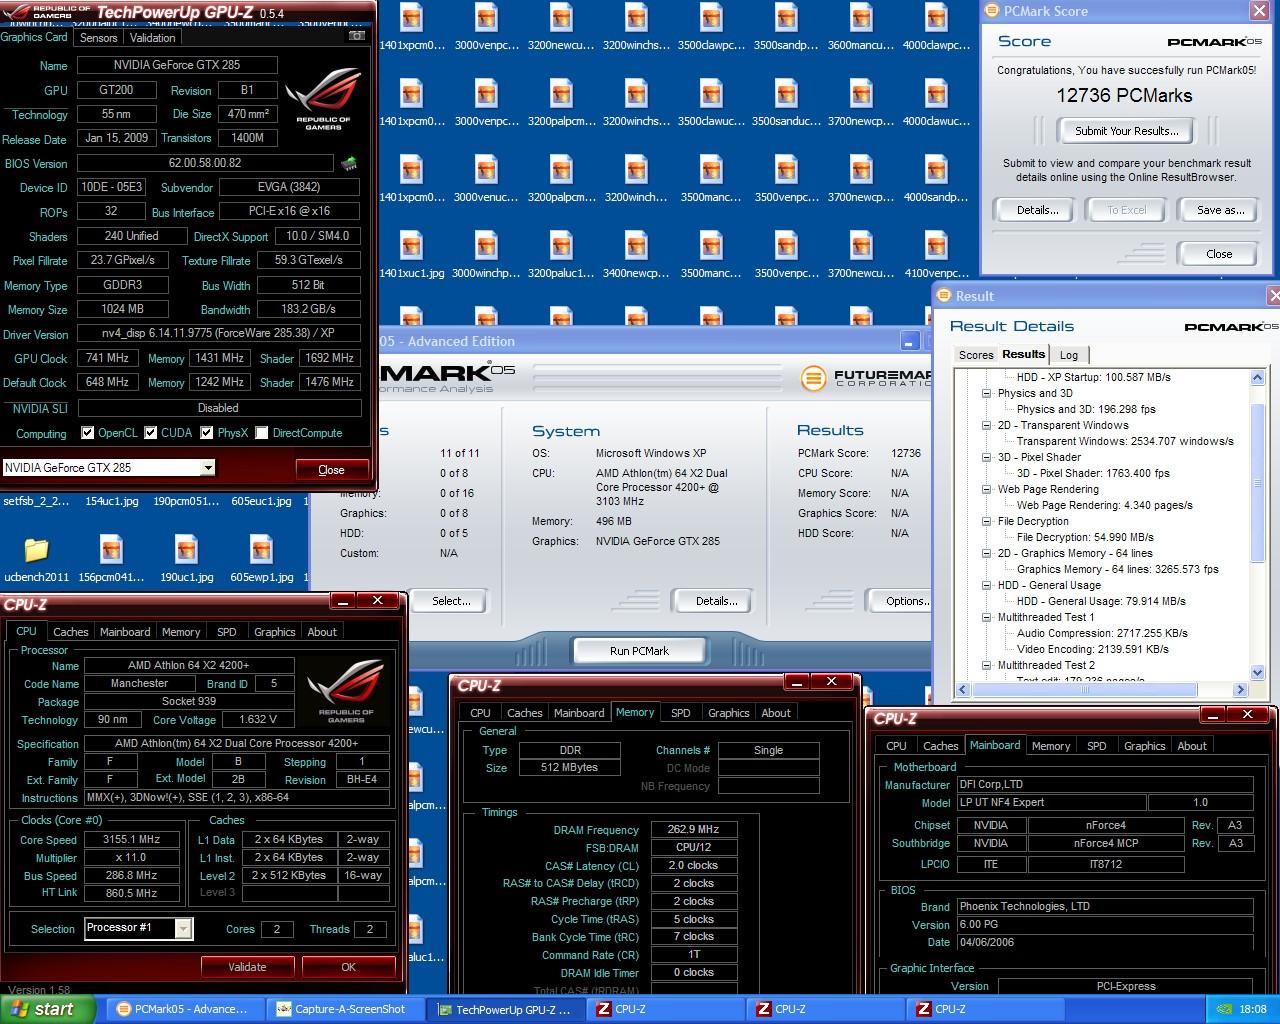This screenshot has height=1024, width=1280.
Task: Select the 1401xuc1.jpg desktop file icon
Action: pyautogui.click(x=411, y=247)
